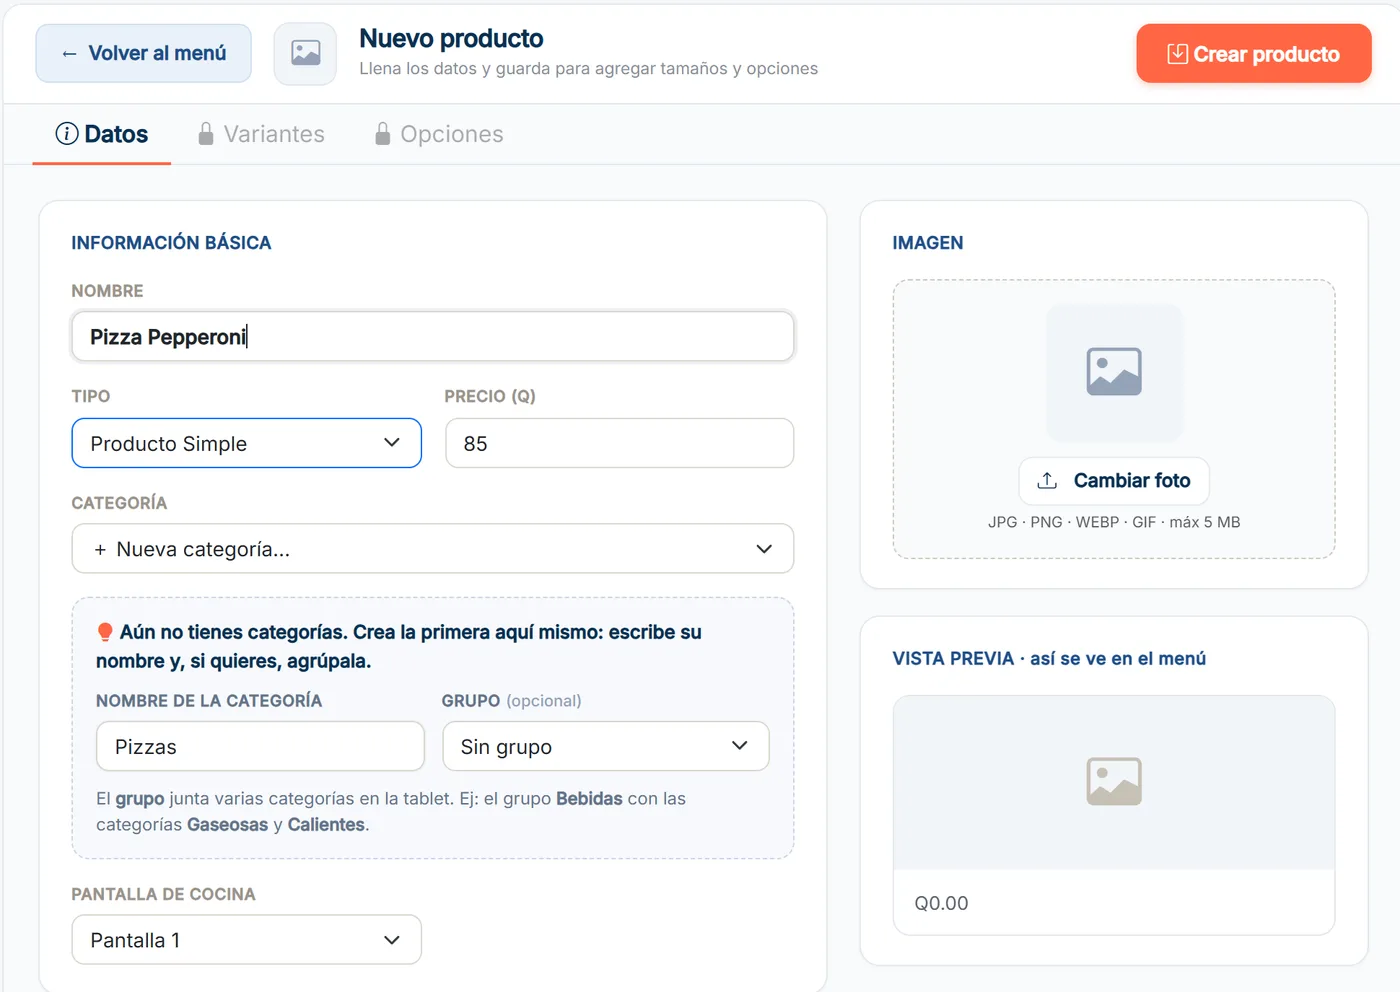Click the picture placeholder in the Imagen upload area
The height and width of the screenshot is (992, 1400).
(1114, 372)
